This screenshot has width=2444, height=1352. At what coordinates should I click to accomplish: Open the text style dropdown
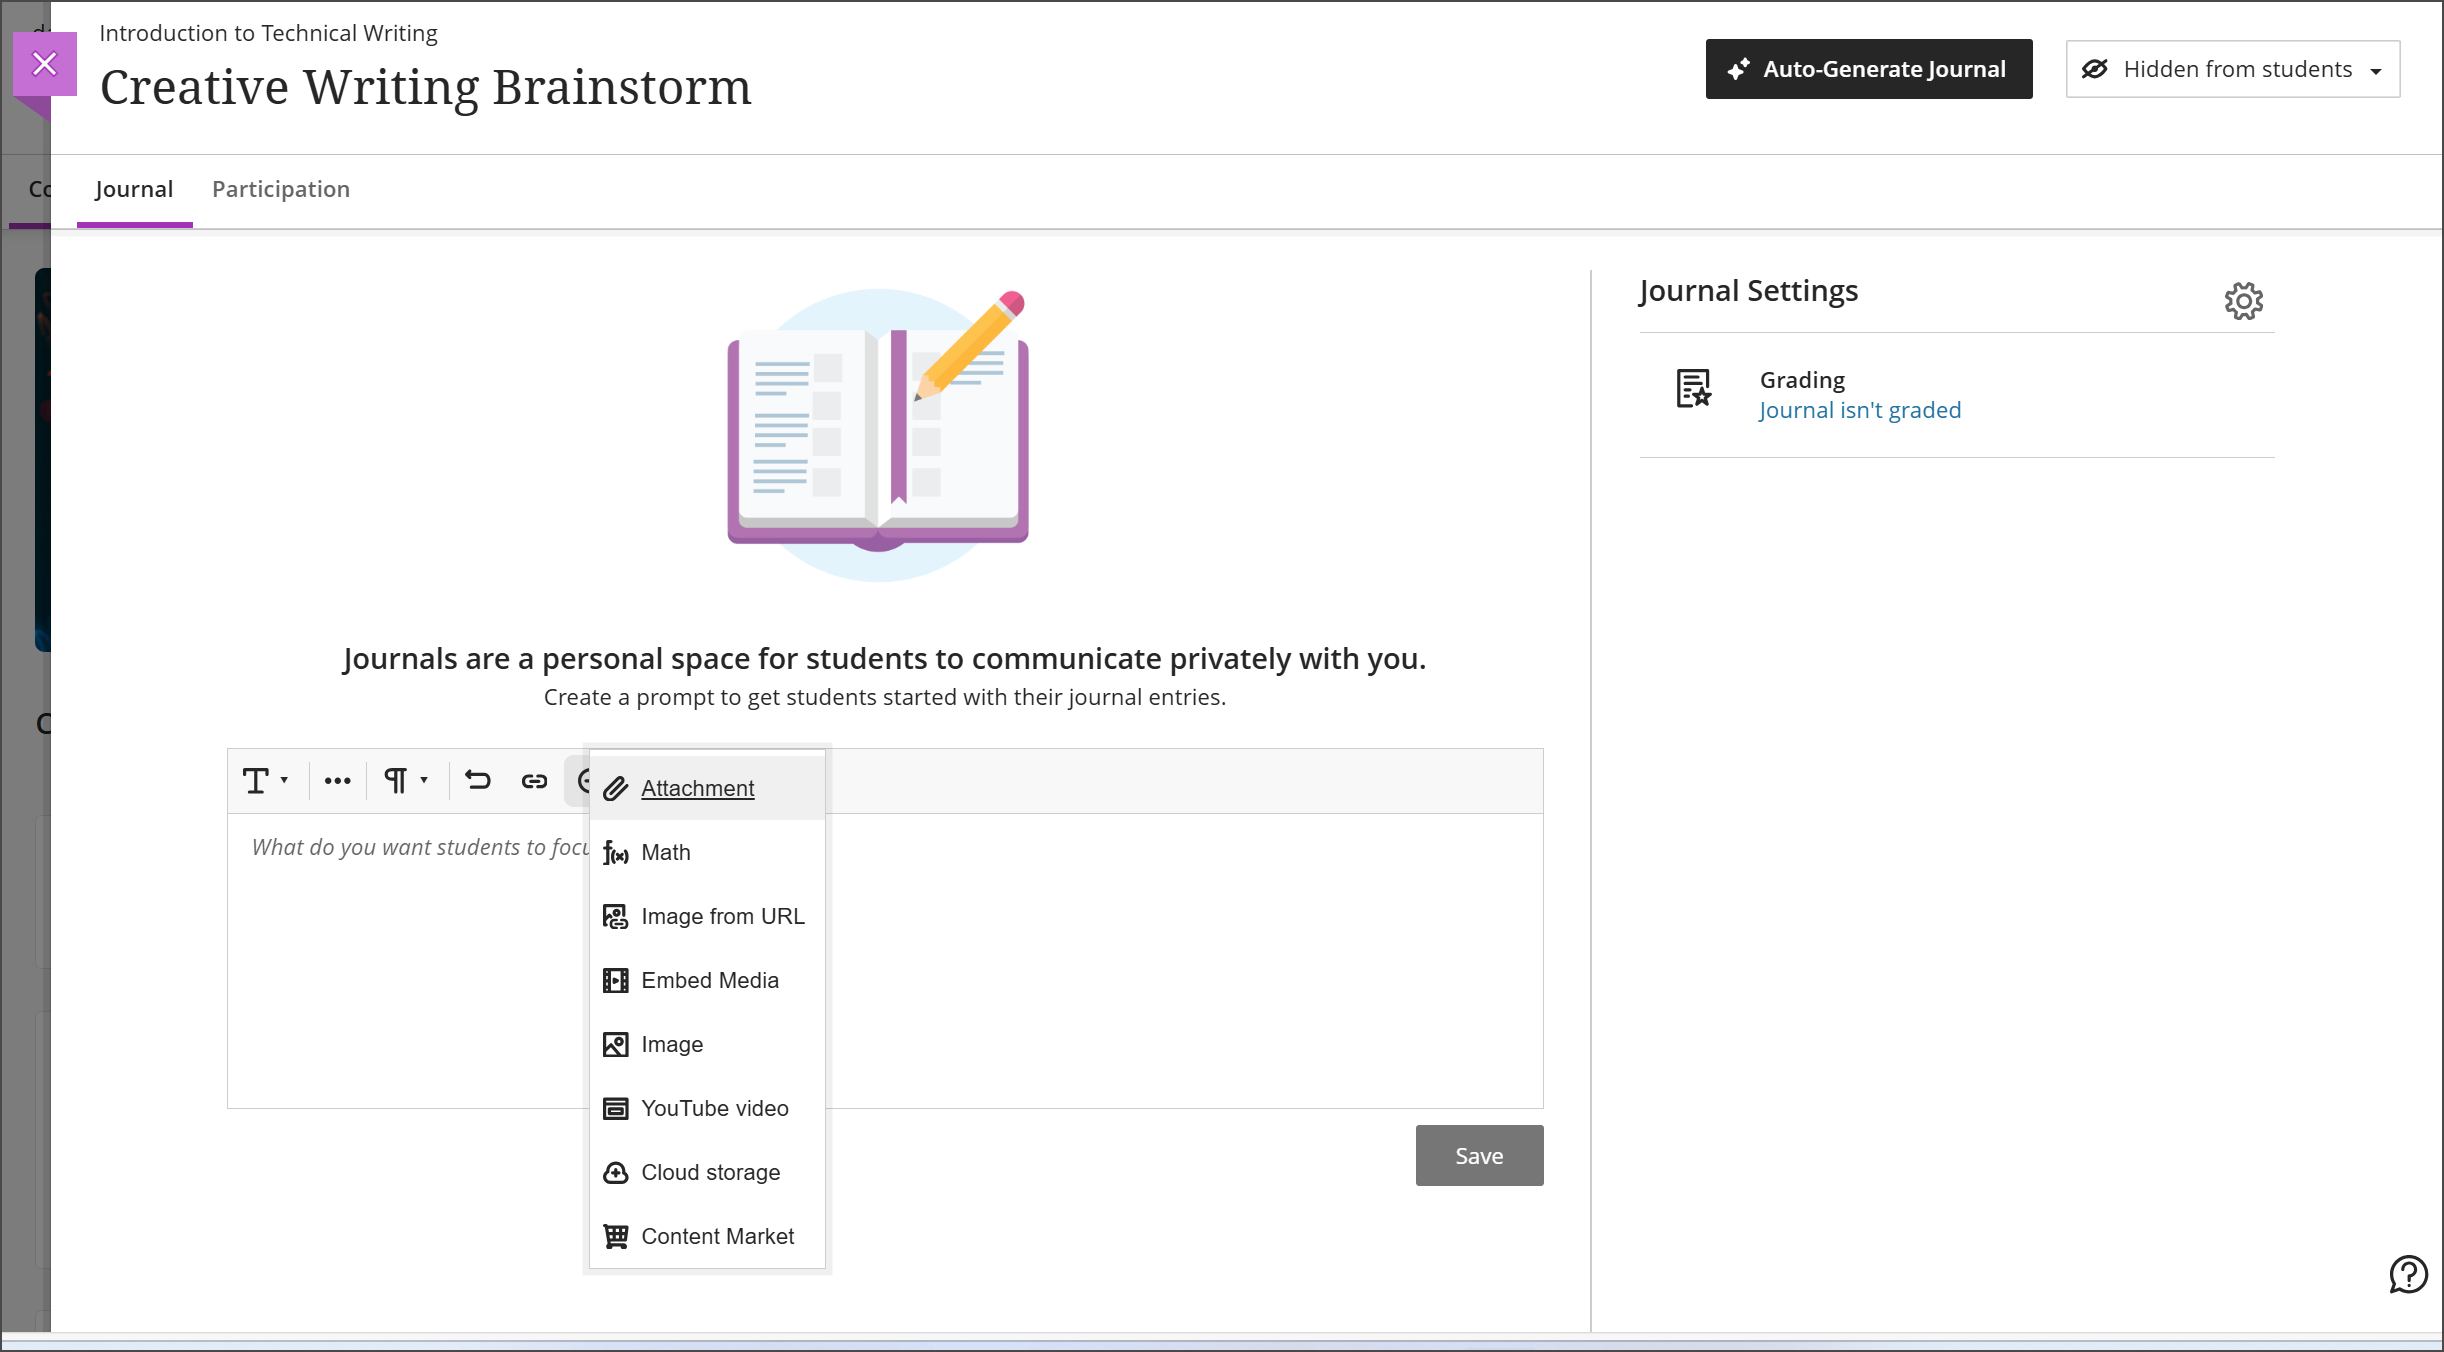pos(264,780)
